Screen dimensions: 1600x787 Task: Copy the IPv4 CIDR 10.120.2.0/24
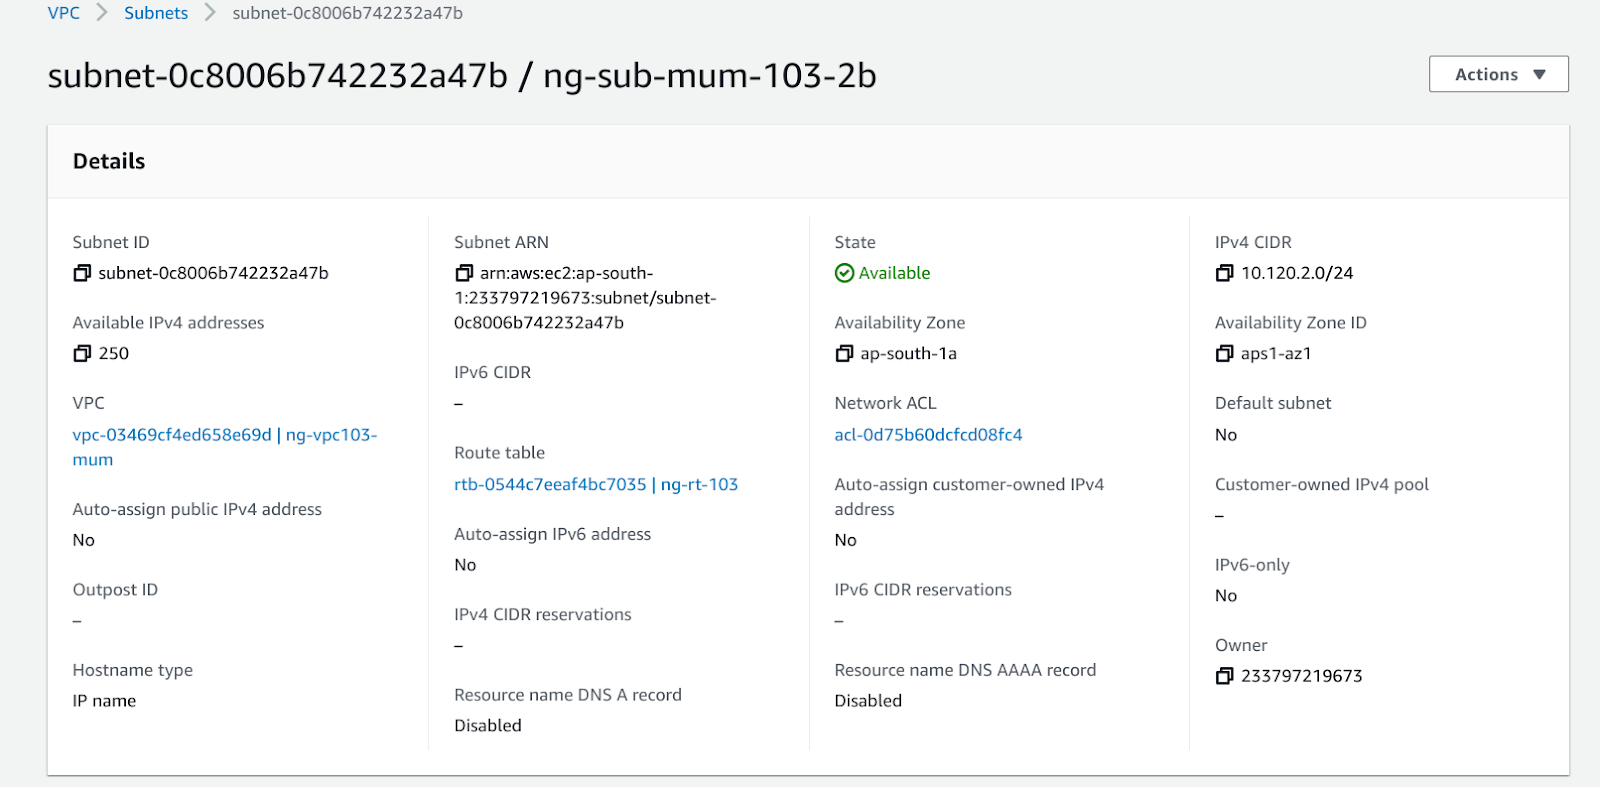coord(1224,273)
